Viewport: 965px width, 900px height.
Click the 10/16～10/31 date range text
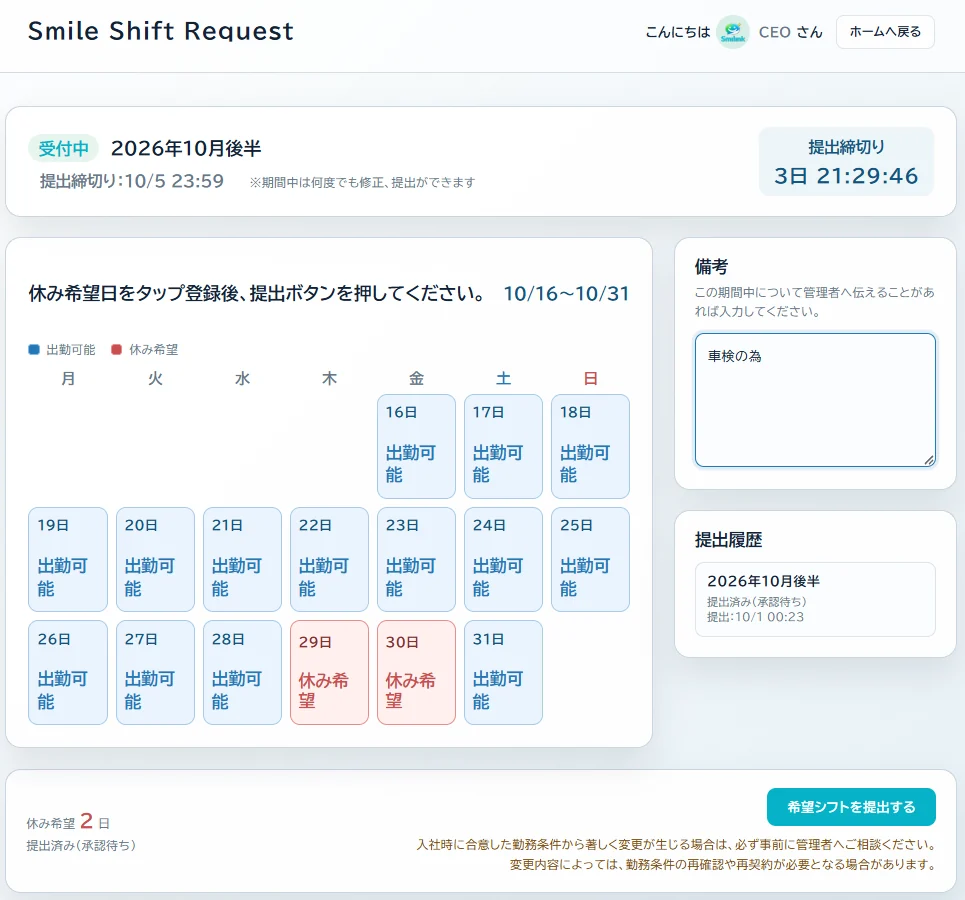click(x=566, y=294)
